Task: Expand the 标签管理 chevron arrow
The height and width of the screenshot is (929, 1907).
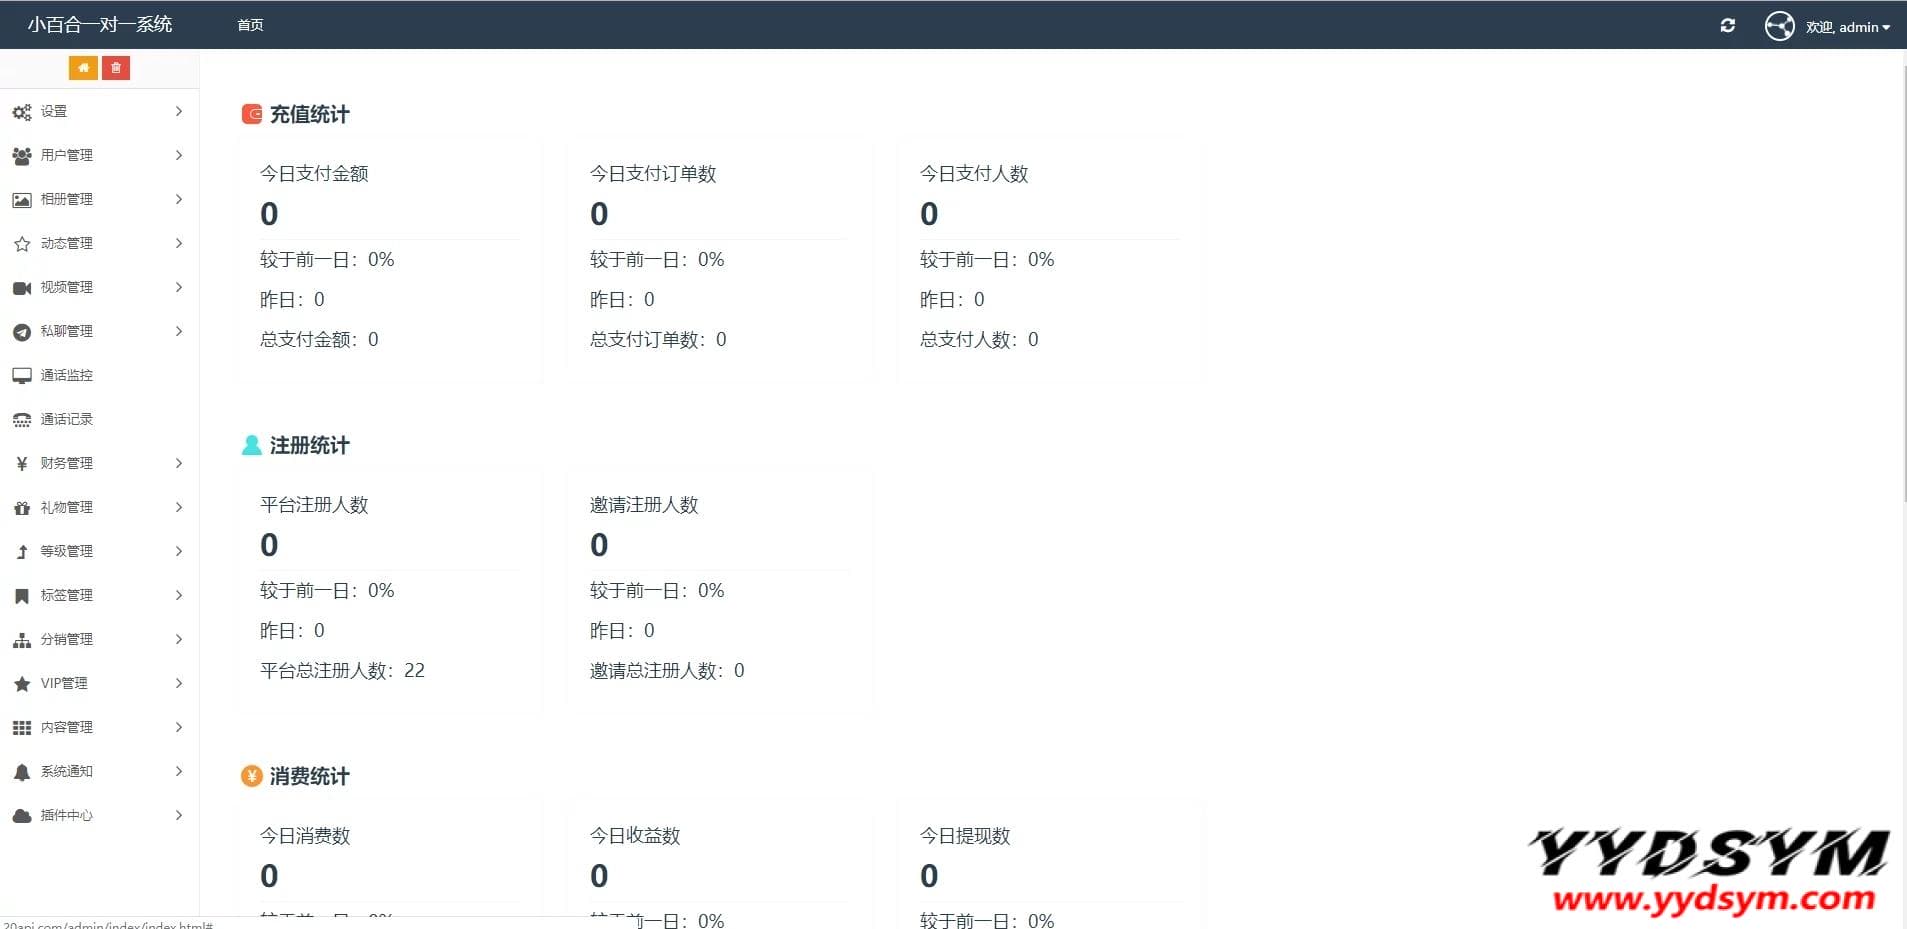Action: [179, 595]
